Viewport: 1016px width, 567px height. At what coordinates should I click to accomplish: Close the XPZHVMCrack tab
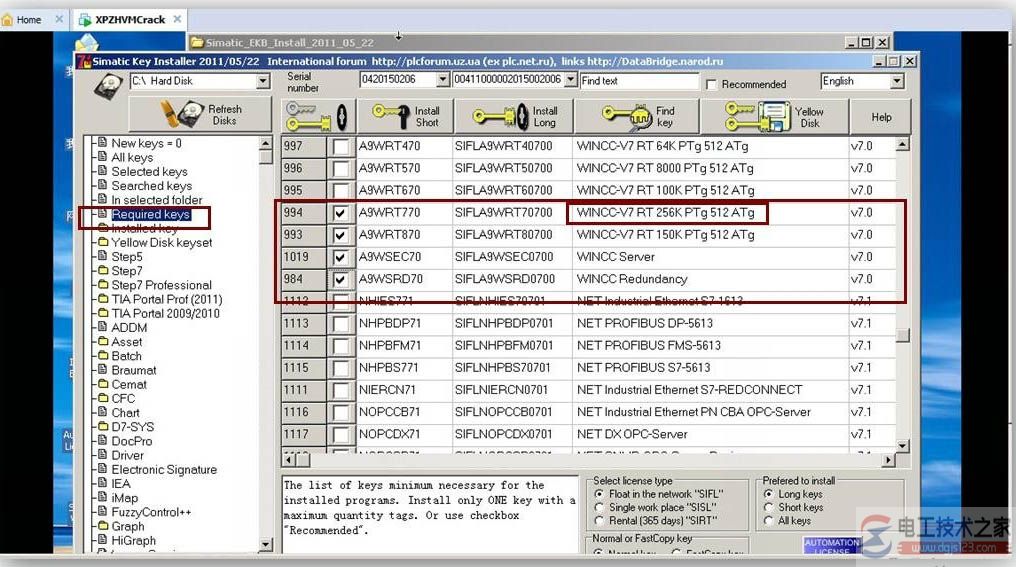[177, 19]
